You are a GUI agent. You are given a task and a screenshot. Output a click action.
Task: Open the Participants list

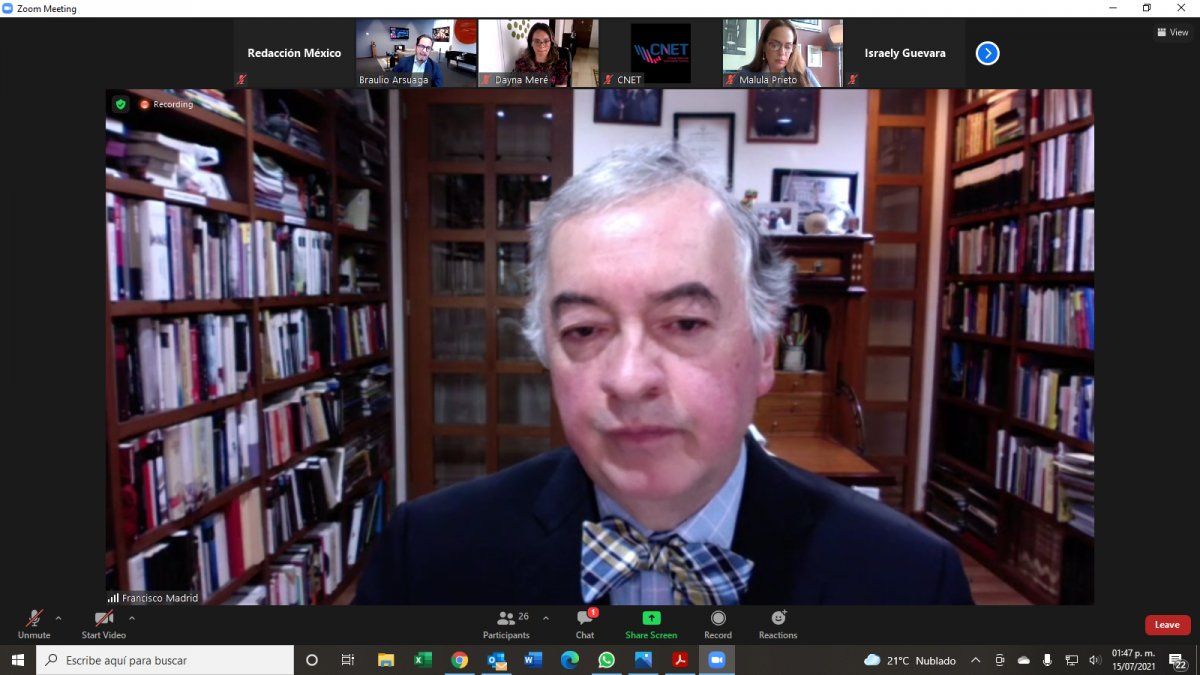click(507, 623)
